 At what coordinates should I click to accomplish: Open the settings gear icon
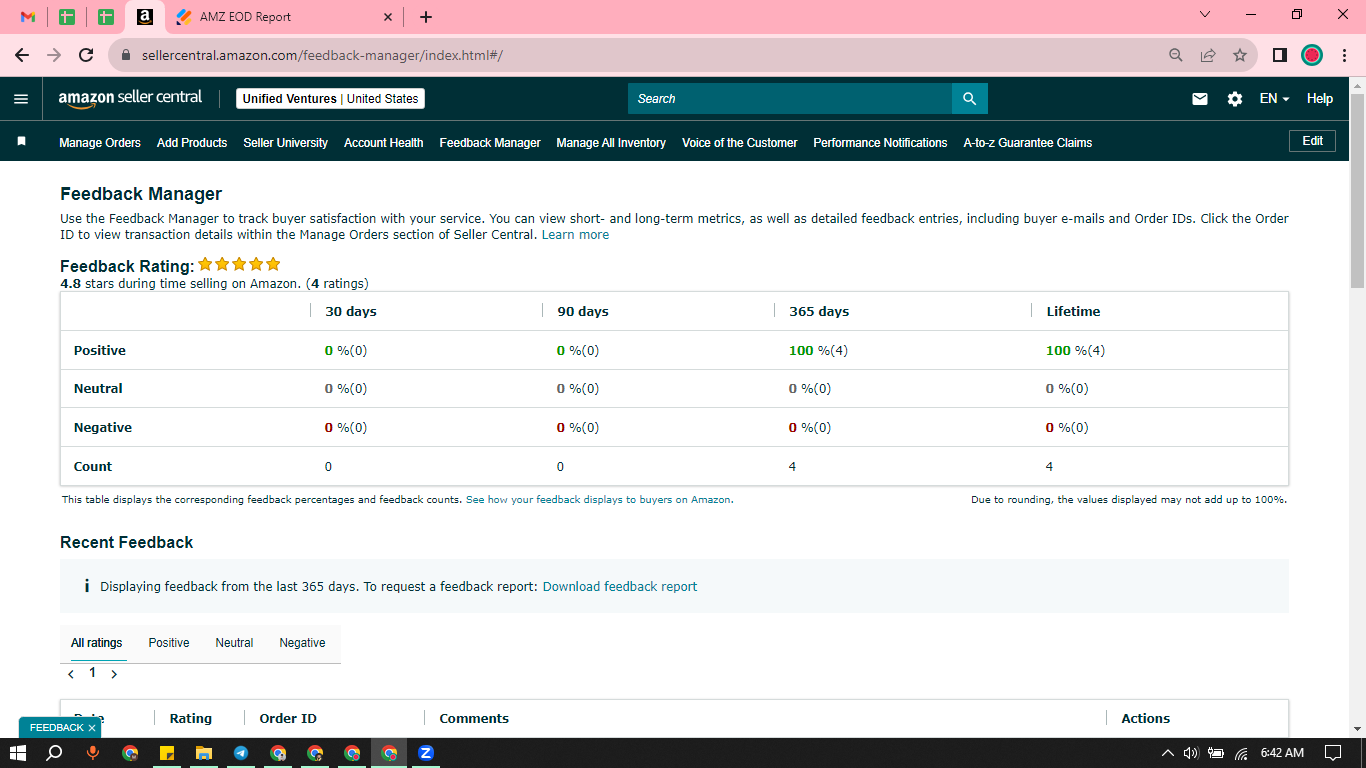[x=1235, y=99]
